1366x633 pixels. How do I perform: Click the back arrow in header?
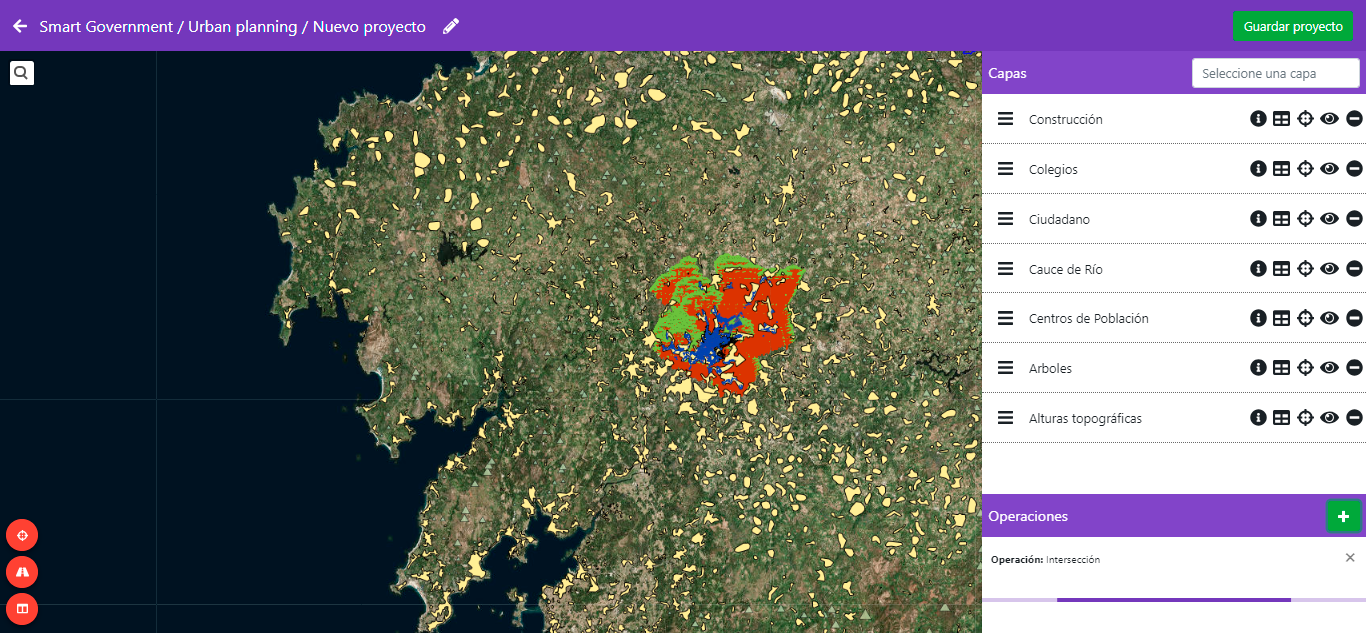click(20, 26)
